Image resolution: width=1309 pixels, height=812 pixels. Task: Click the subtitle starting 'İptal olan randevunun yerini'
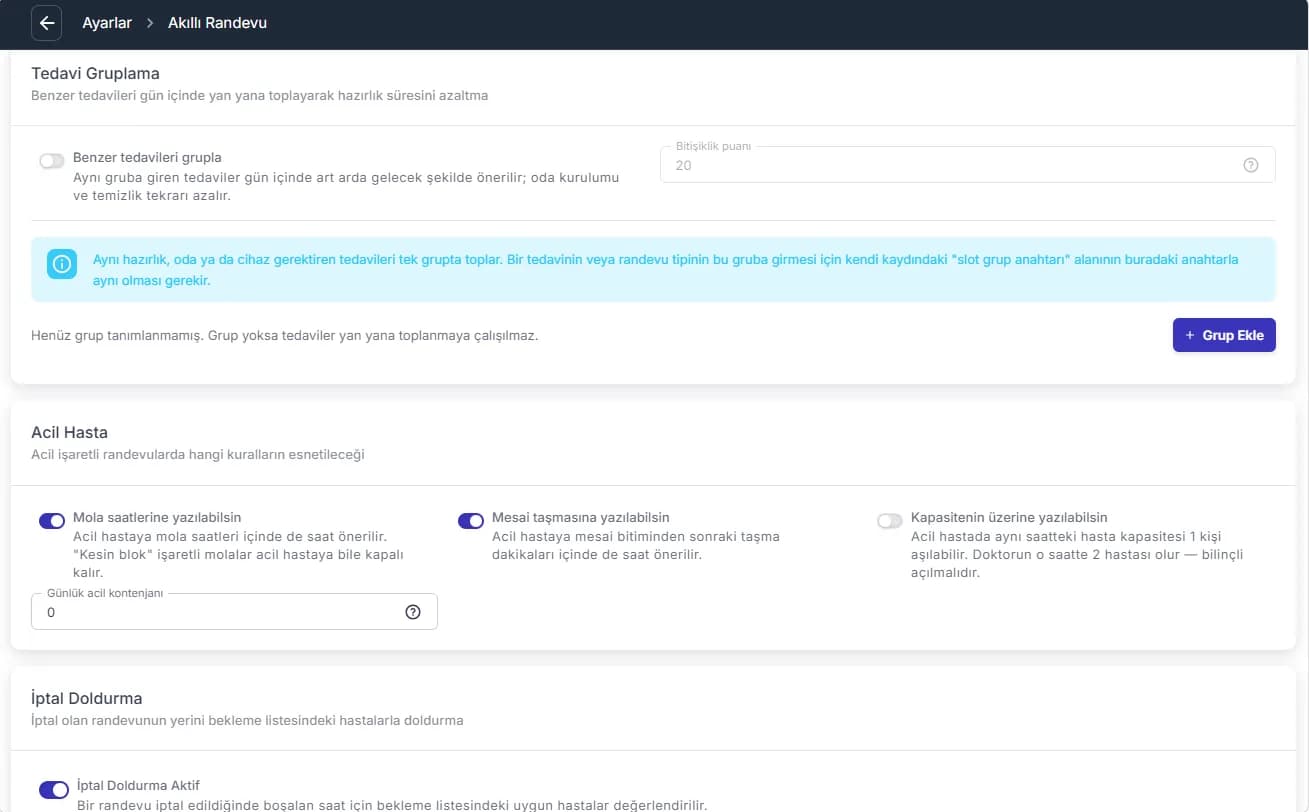pyautogui.click(x=248, y=720)
